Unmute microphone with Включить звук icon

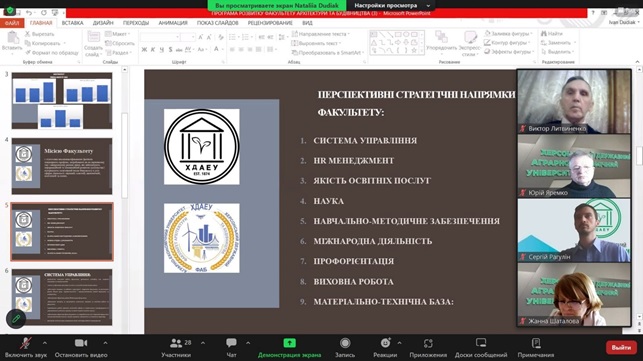tap(25, 343)
